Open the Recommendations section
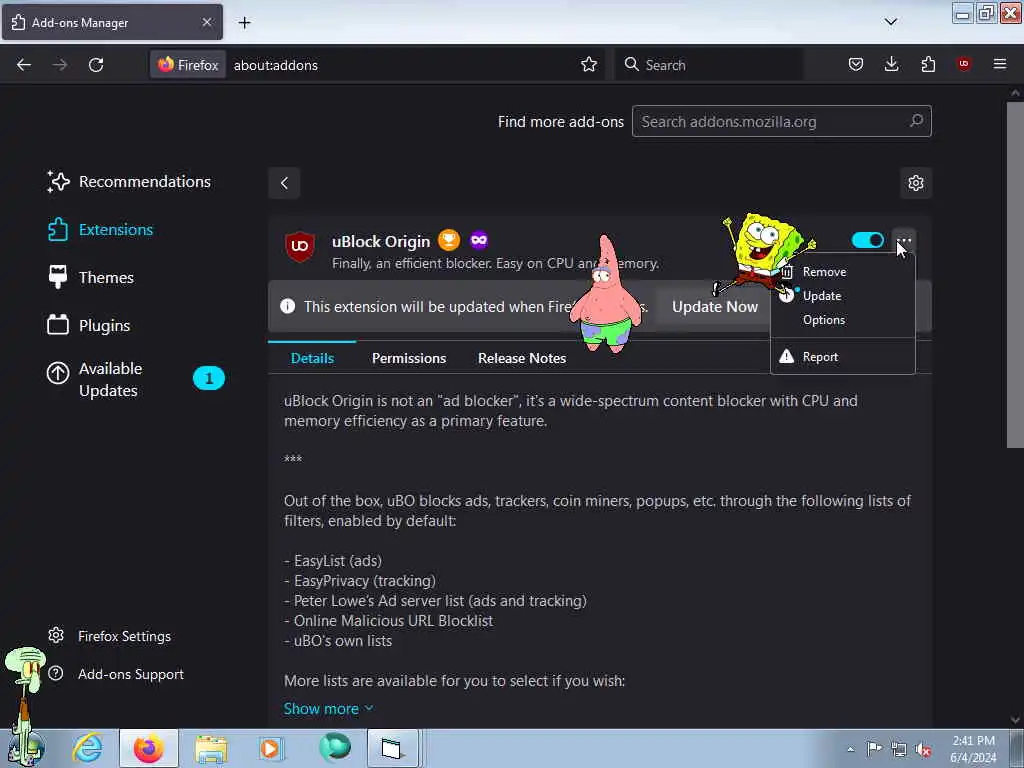This screenshot has height=768, width=1024. point(129,182)
